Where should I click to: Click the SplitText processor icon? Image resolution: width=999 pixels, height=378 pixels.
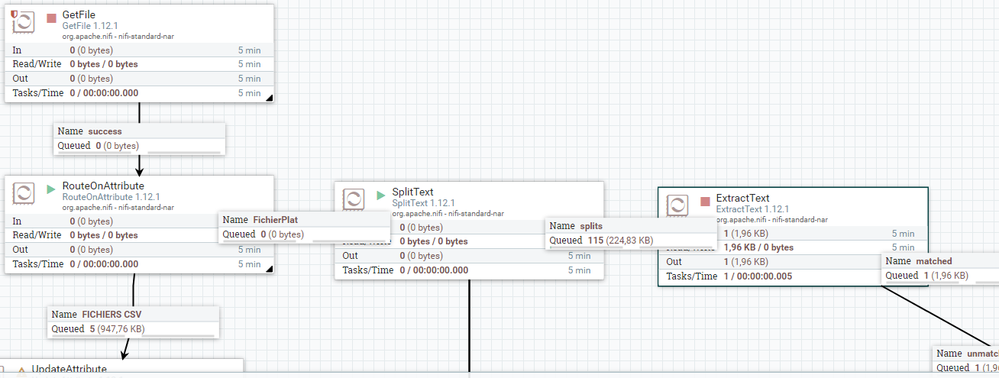[x=354, y=199]
